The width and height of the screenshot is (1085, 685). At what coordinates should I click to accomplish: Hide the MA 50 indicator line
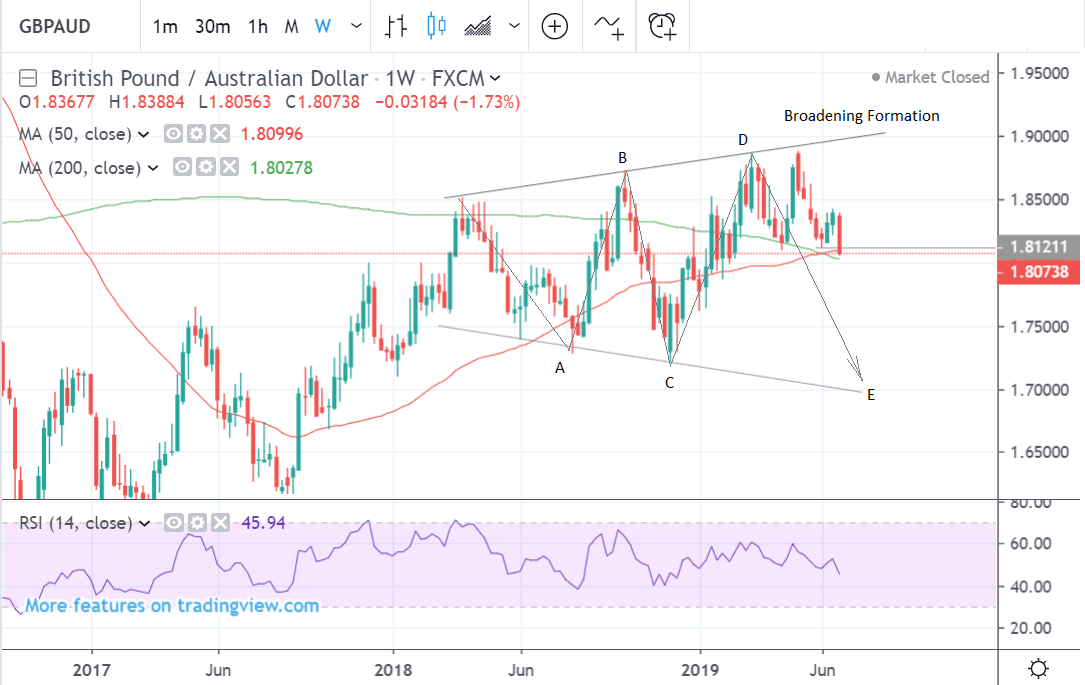point(174,134)
